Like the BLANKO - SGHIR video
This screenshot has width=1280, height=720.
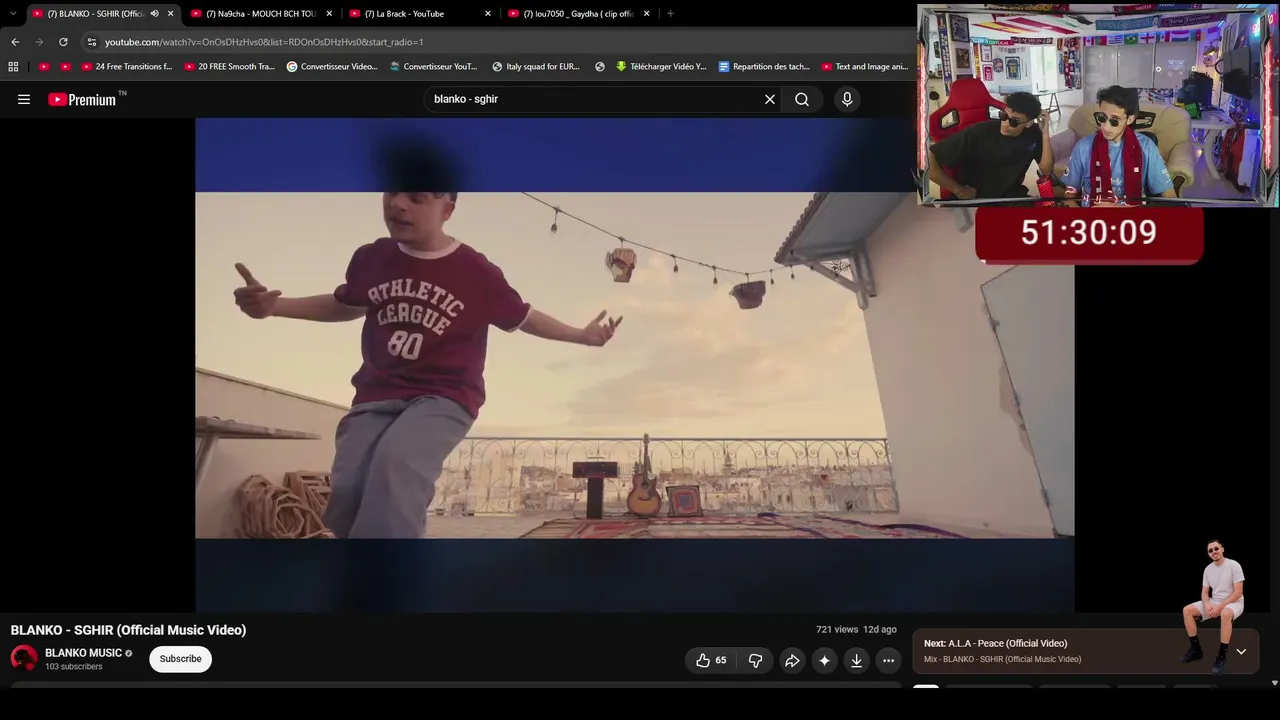pos(711,660)
